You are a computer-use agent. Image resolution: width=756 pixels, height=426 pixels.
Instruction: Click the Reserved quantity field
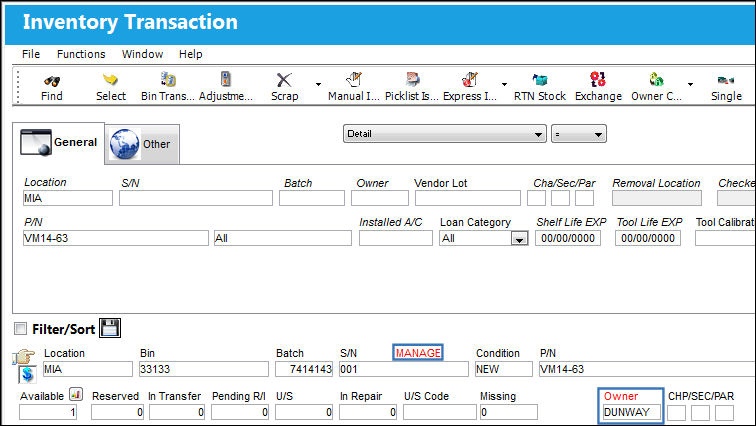click(x=117, y=412)
